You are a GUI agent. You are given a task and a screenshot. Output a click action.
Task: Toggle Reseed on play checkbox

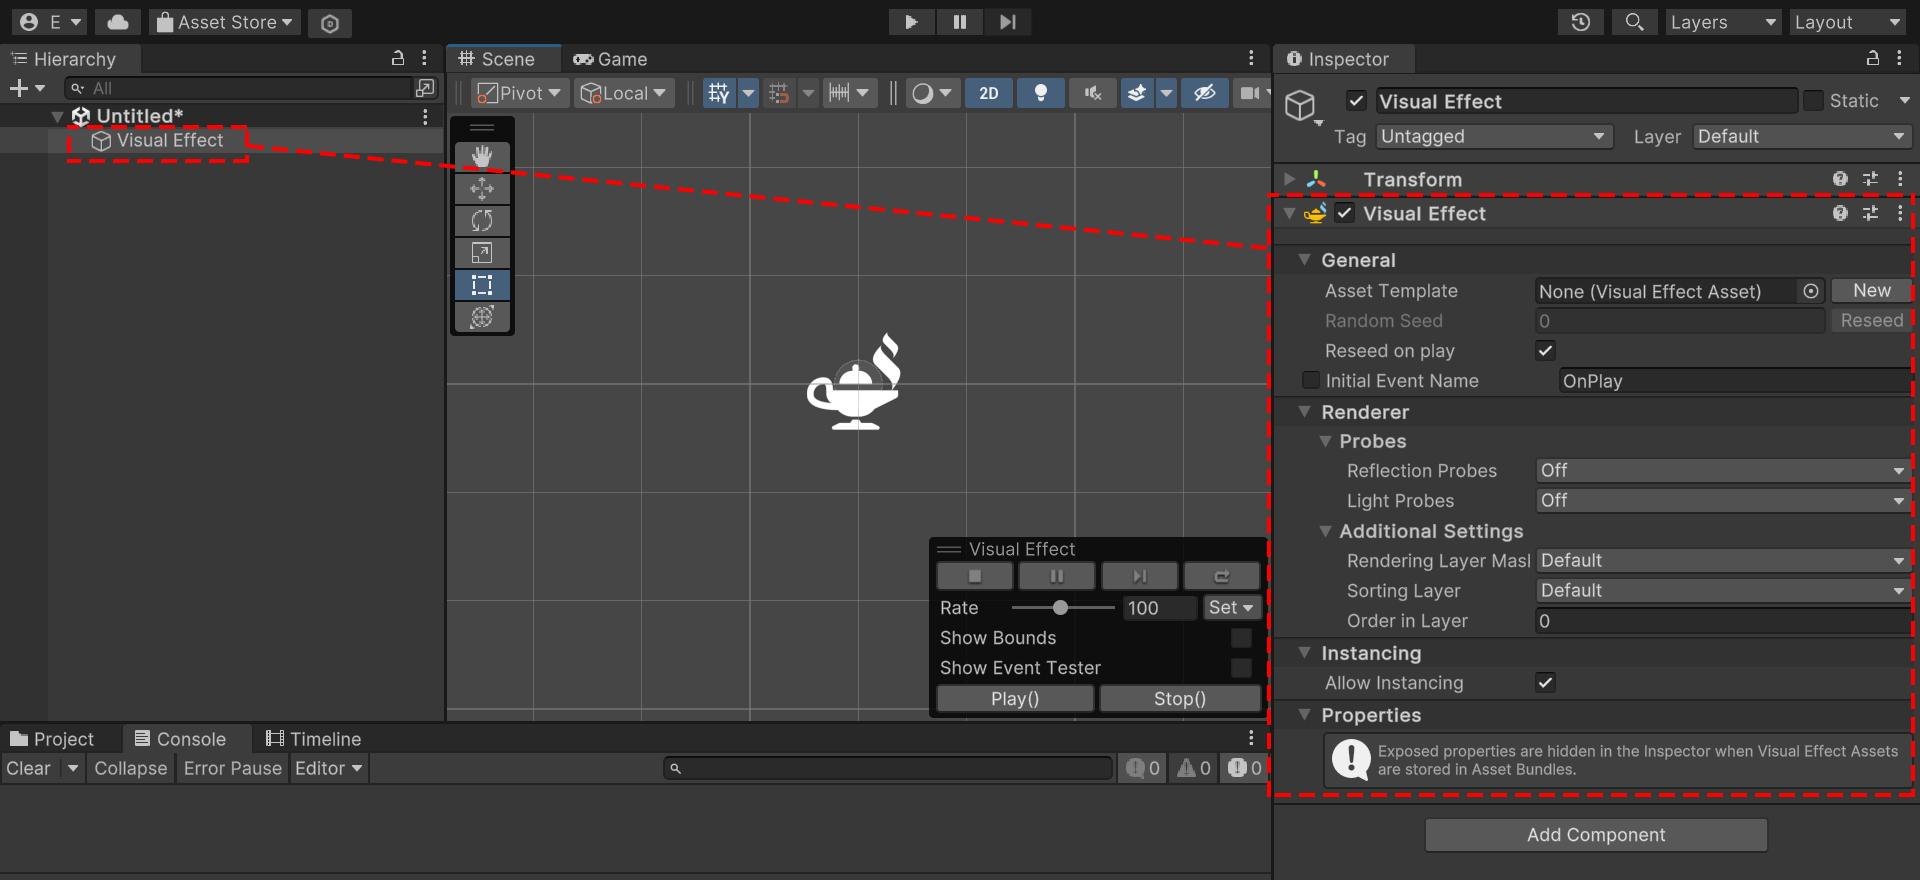coord(1545,351)
